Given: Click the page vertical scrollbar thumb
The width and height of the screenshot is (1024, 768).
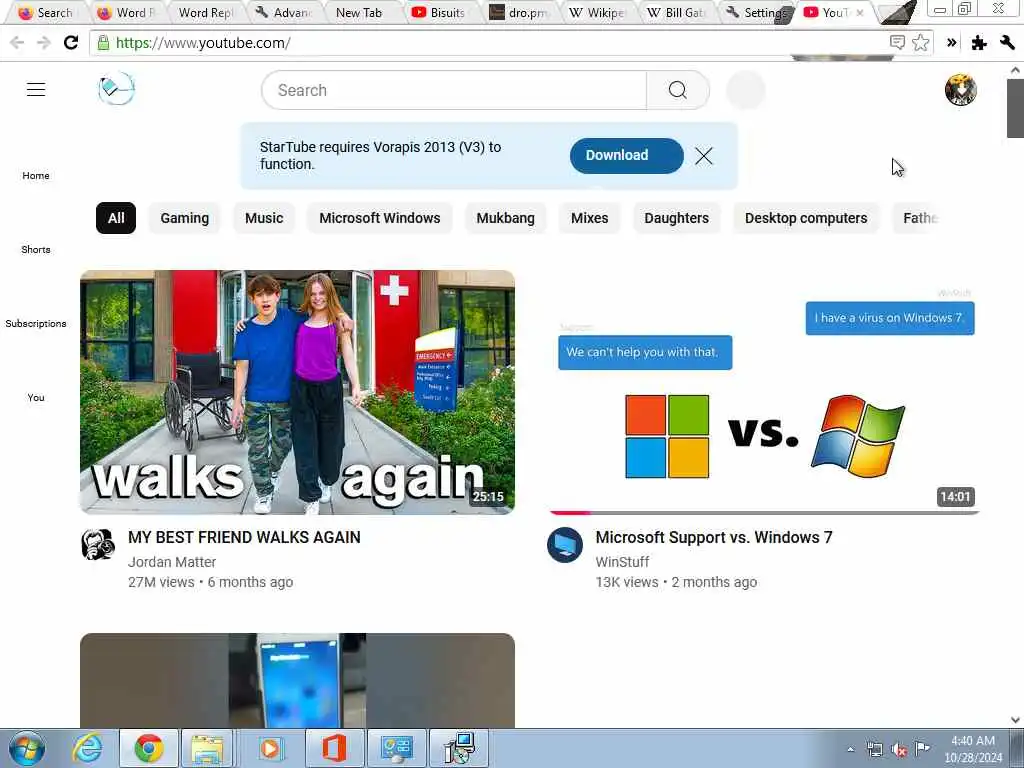Looking at the screenshot, I should pos(1015,108).
